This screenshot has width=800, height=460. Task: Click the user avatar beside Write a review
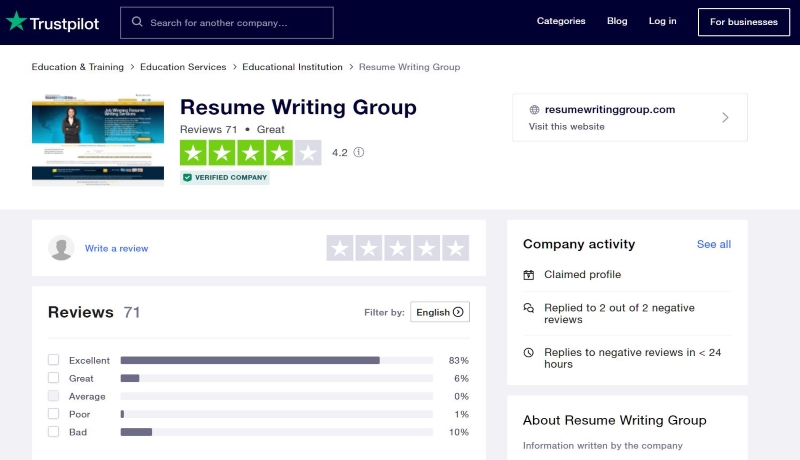point(61,248)
